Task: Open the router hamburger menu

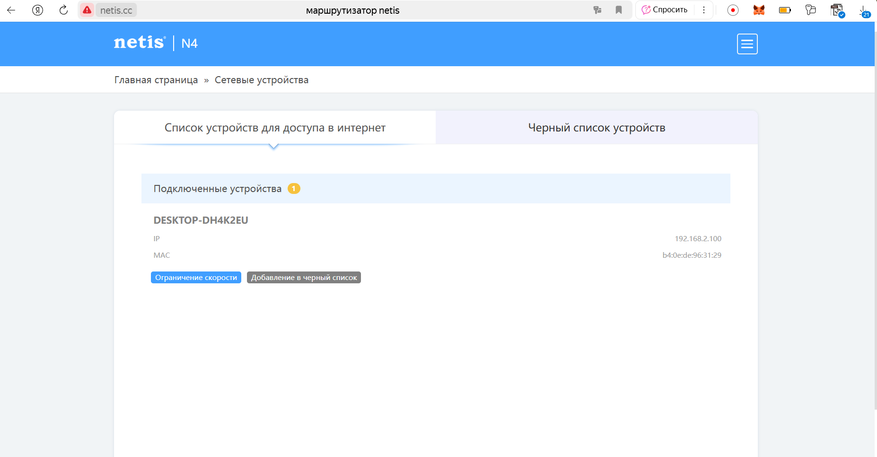Action: [747, 44]
